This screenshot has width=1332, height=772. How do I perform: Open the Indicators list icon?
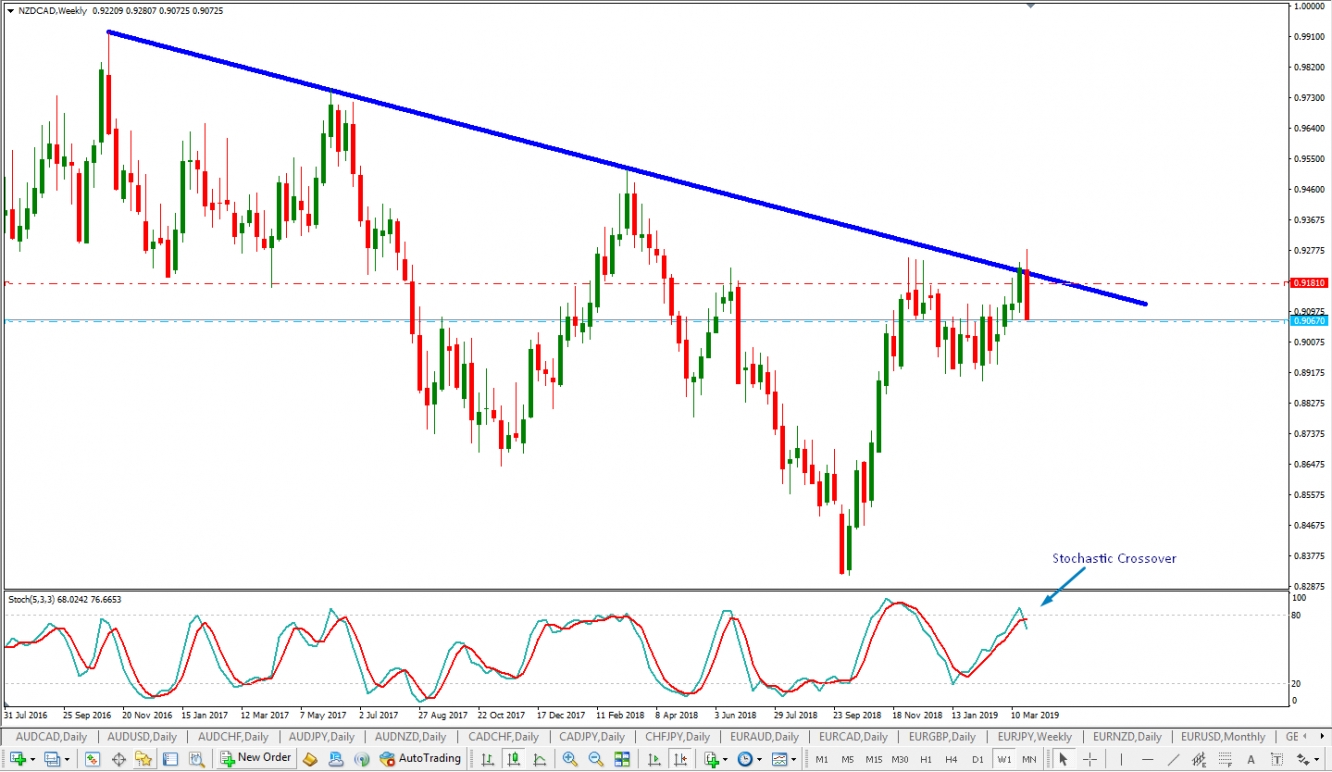pyautogui.click(x=712, y=759)
